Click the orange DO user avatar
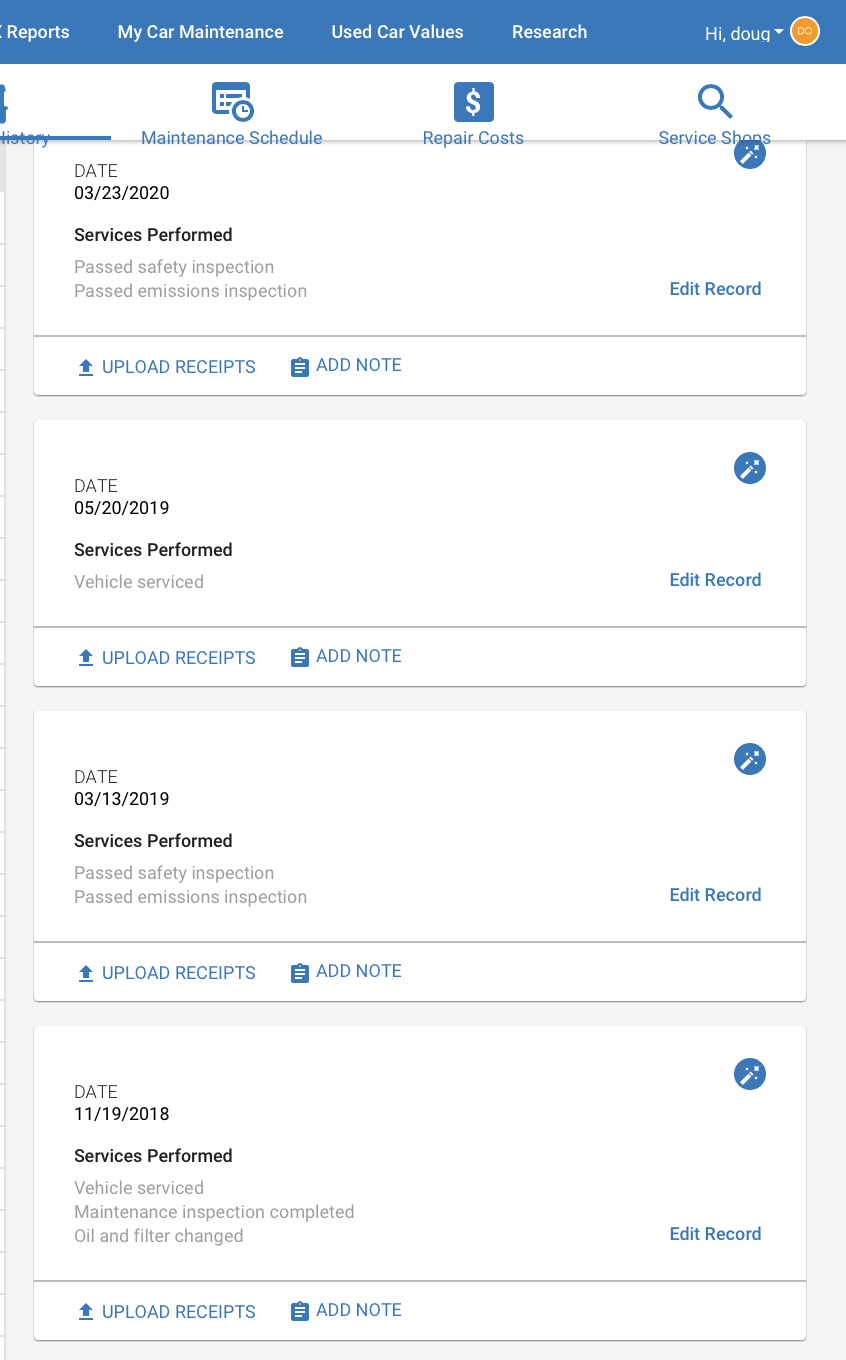Viewport: 846px width, 1360px height. [804, 31]
